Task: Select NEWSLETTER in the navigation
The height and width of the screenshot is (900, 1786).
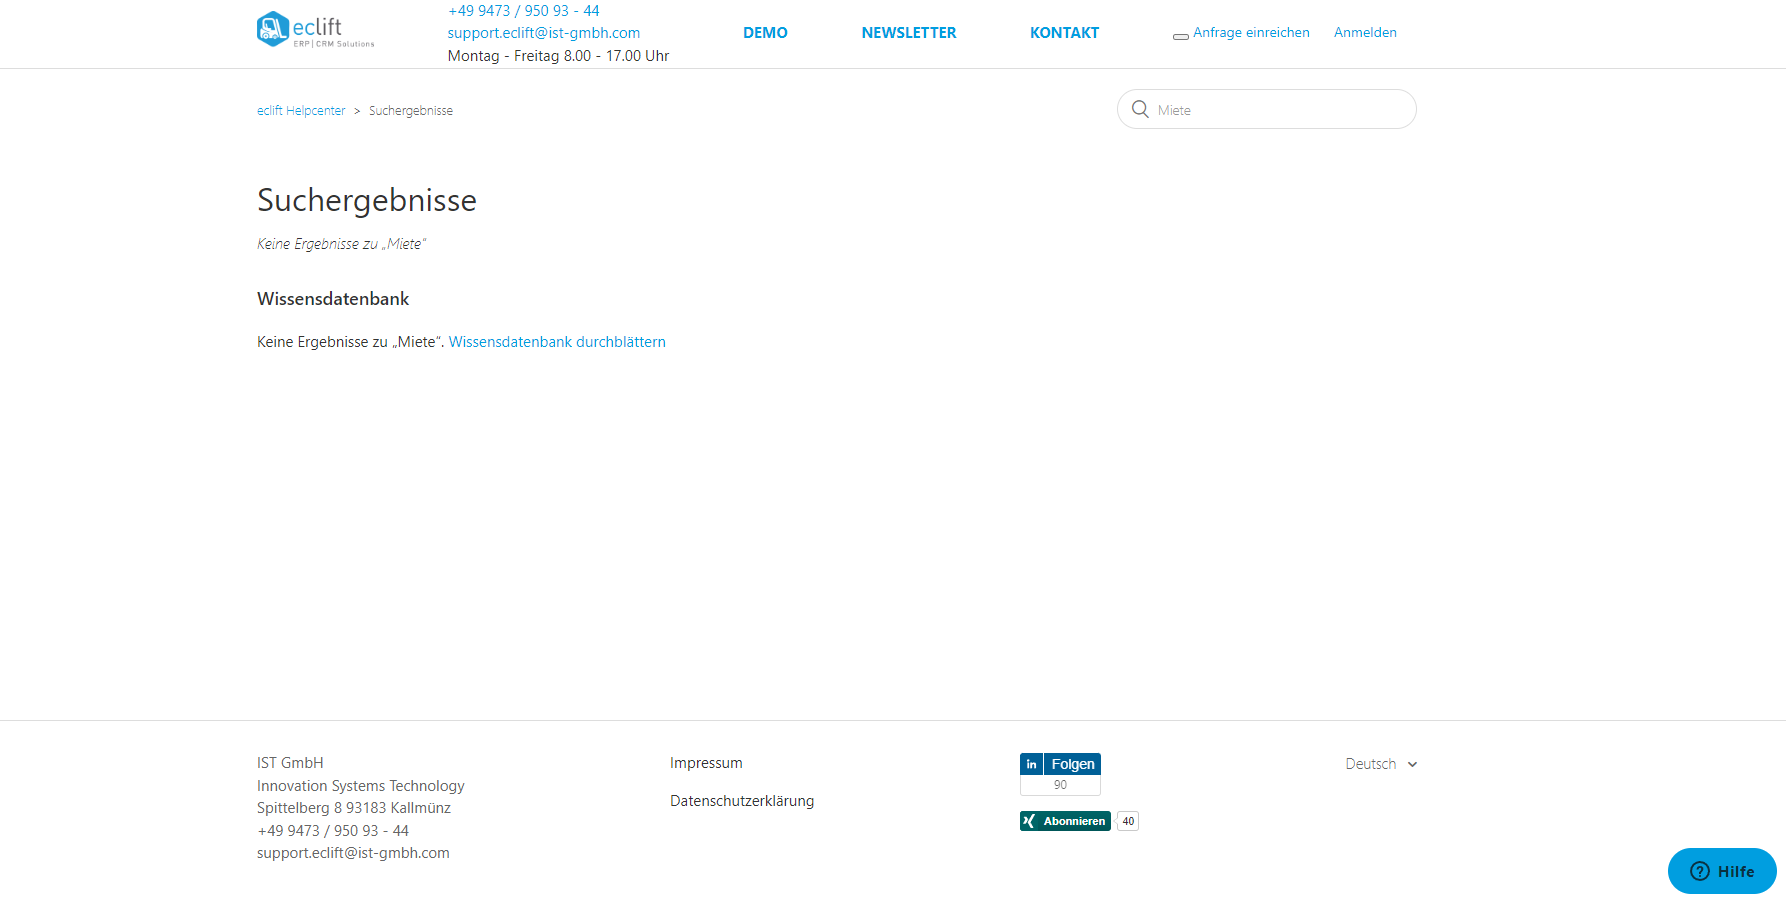Action: (x=908, y=32)
